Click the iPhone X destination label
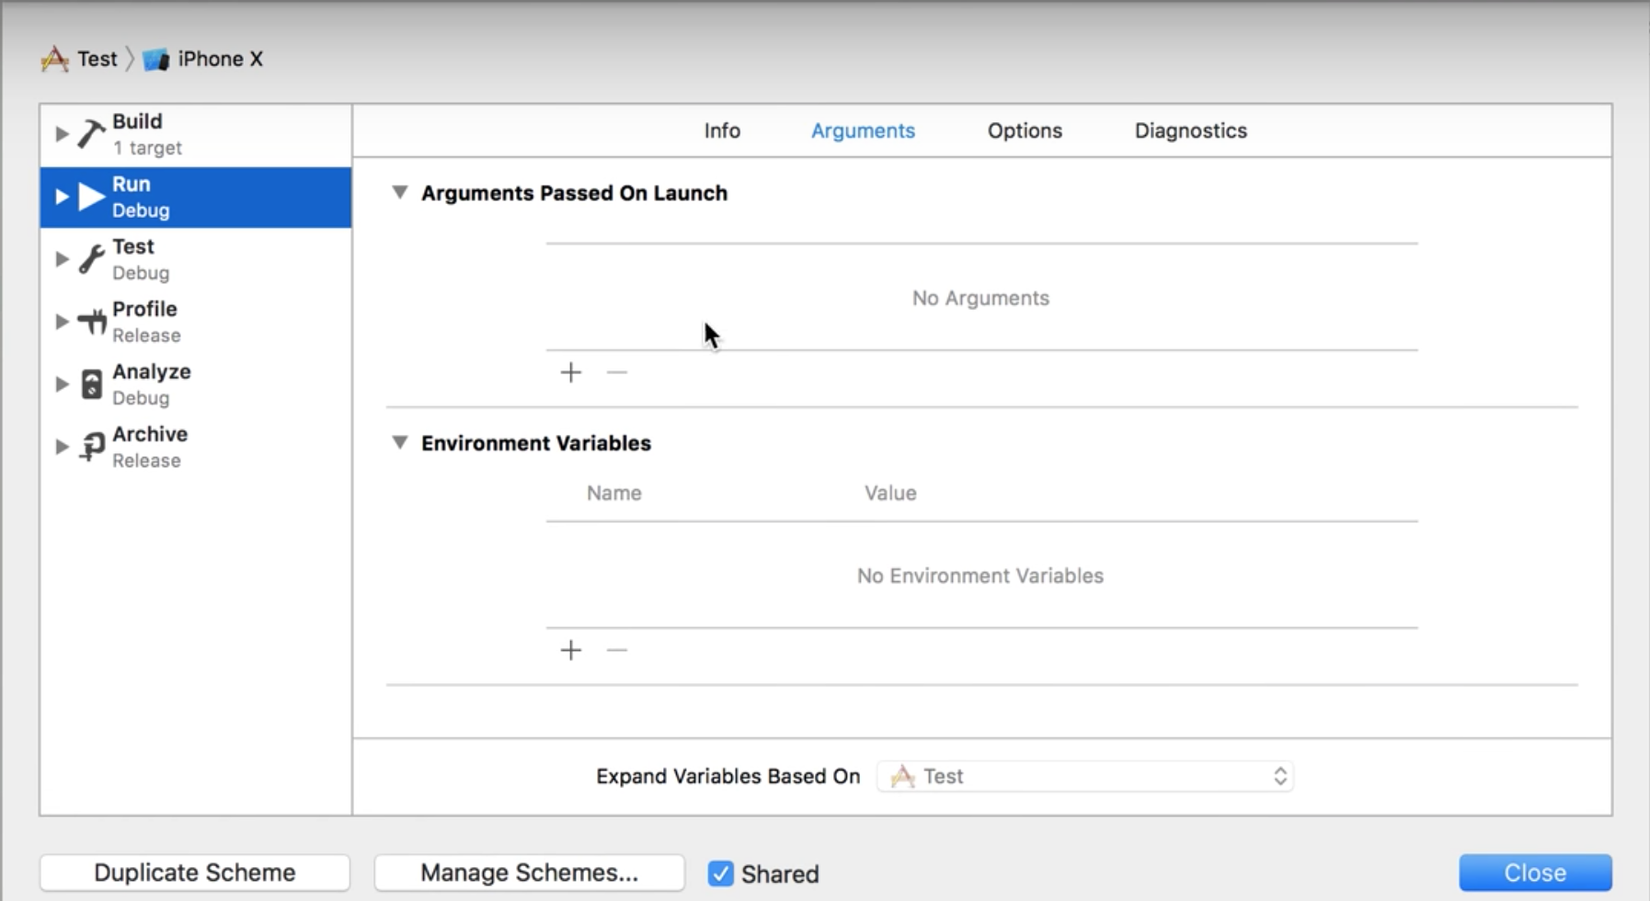 click(220, 59)
